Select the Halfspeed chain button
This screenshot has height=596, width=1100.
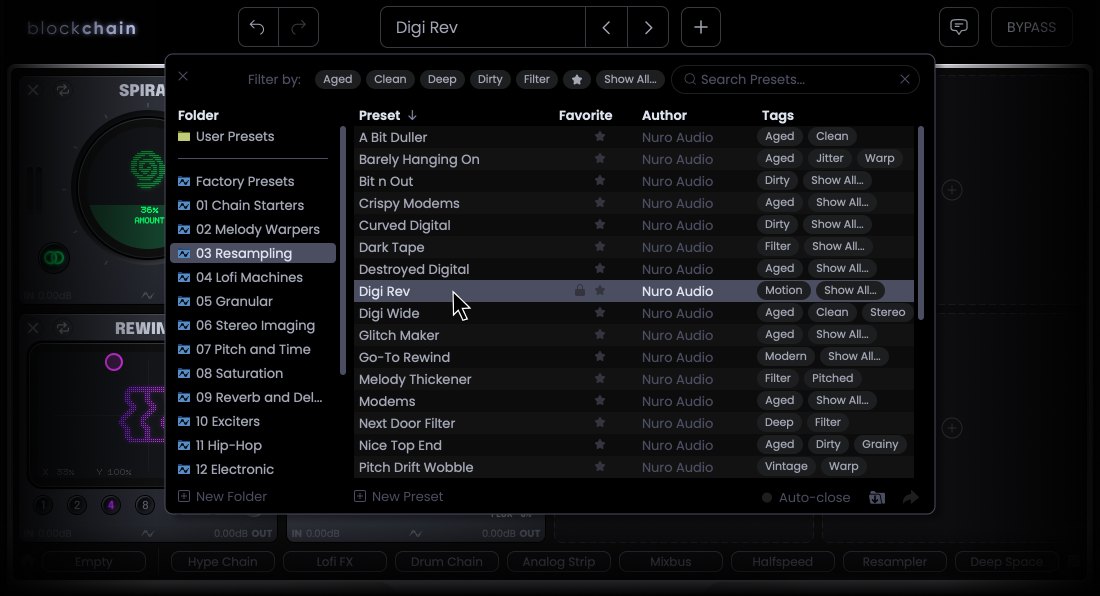point(782,562)
